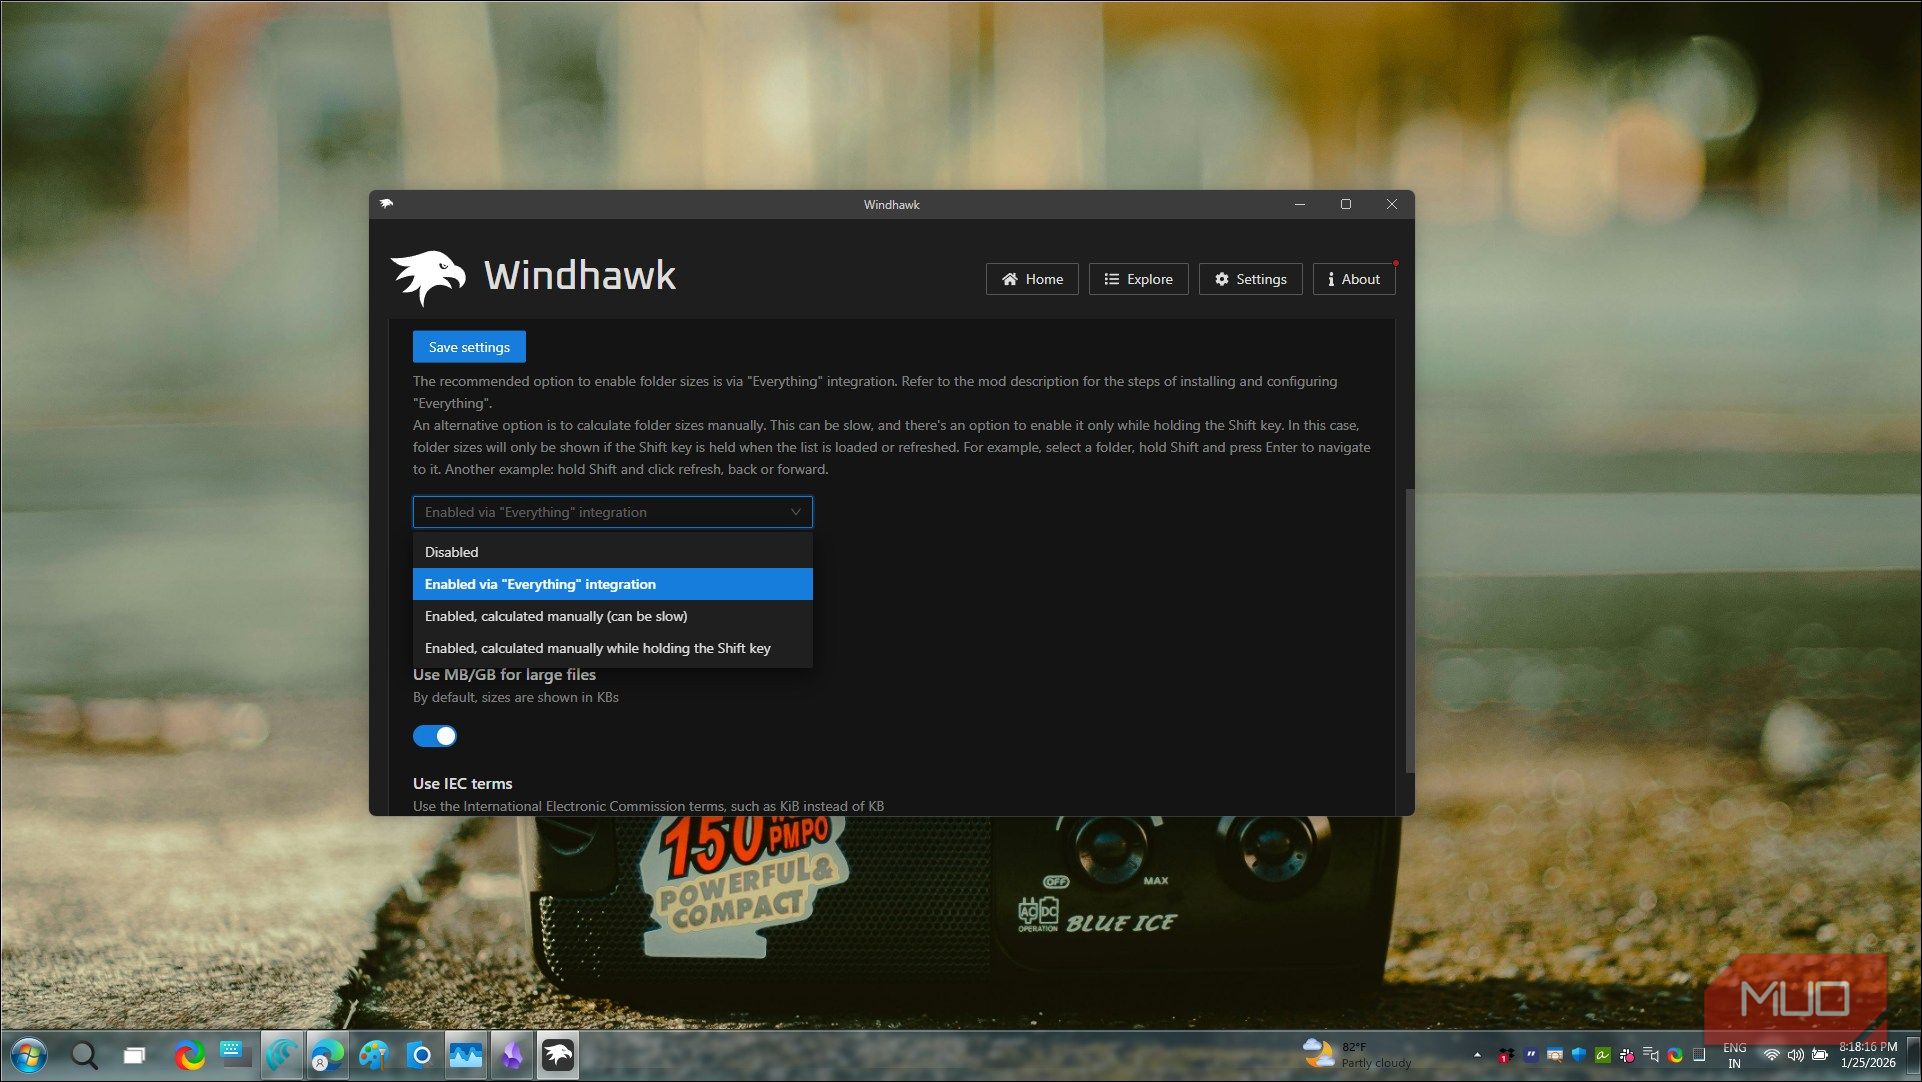Go to the Home page
Image resolution: width=1922 pixels, height=1082 pixels.
pos(1032,279)
